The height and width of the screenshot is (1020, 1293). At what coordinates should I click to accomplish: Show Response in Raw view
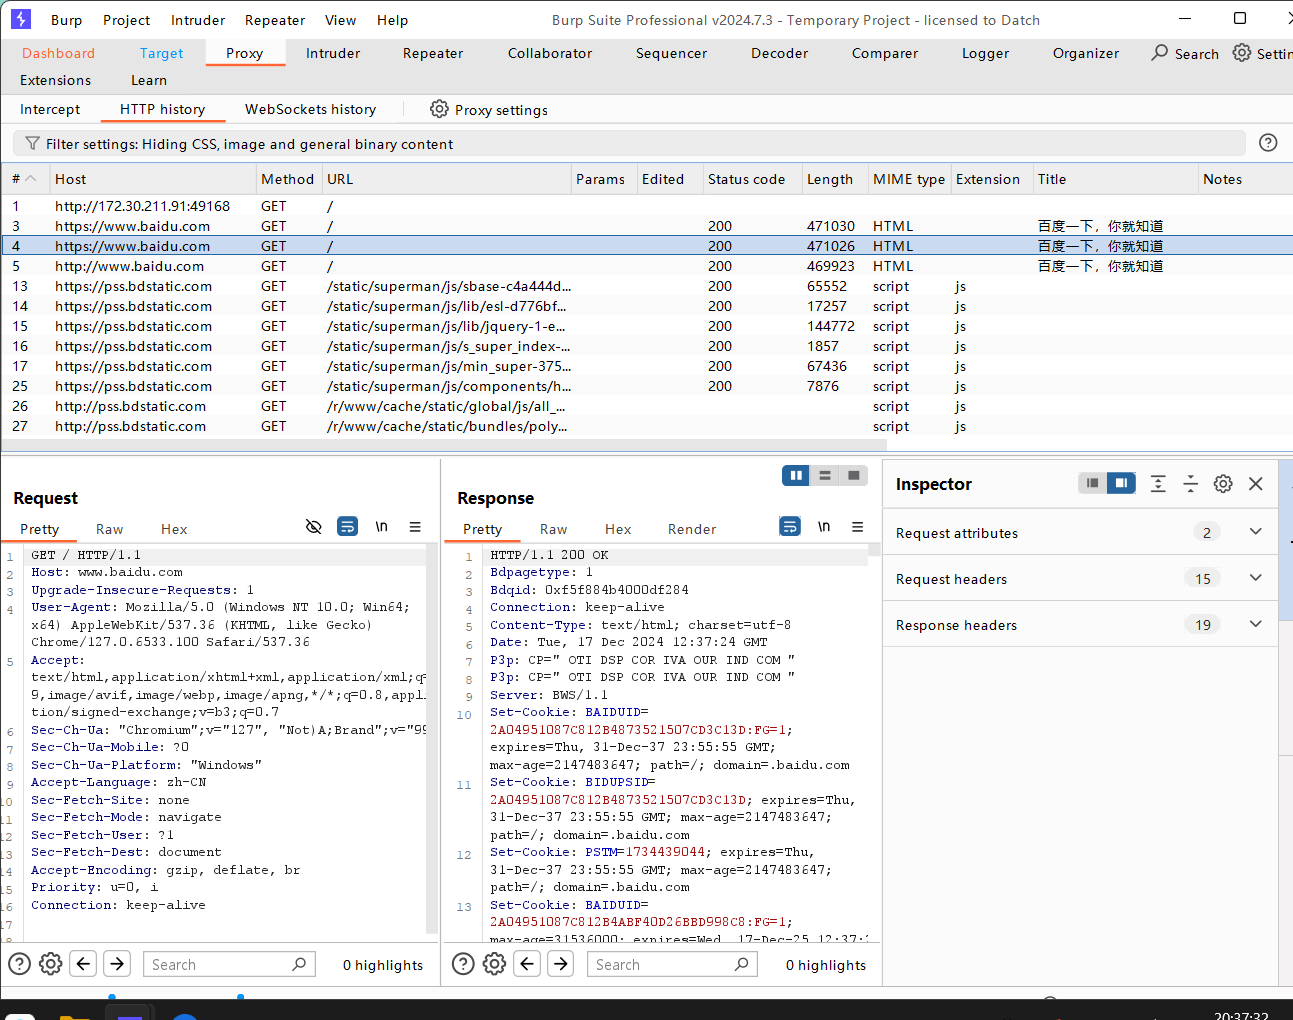553,529
